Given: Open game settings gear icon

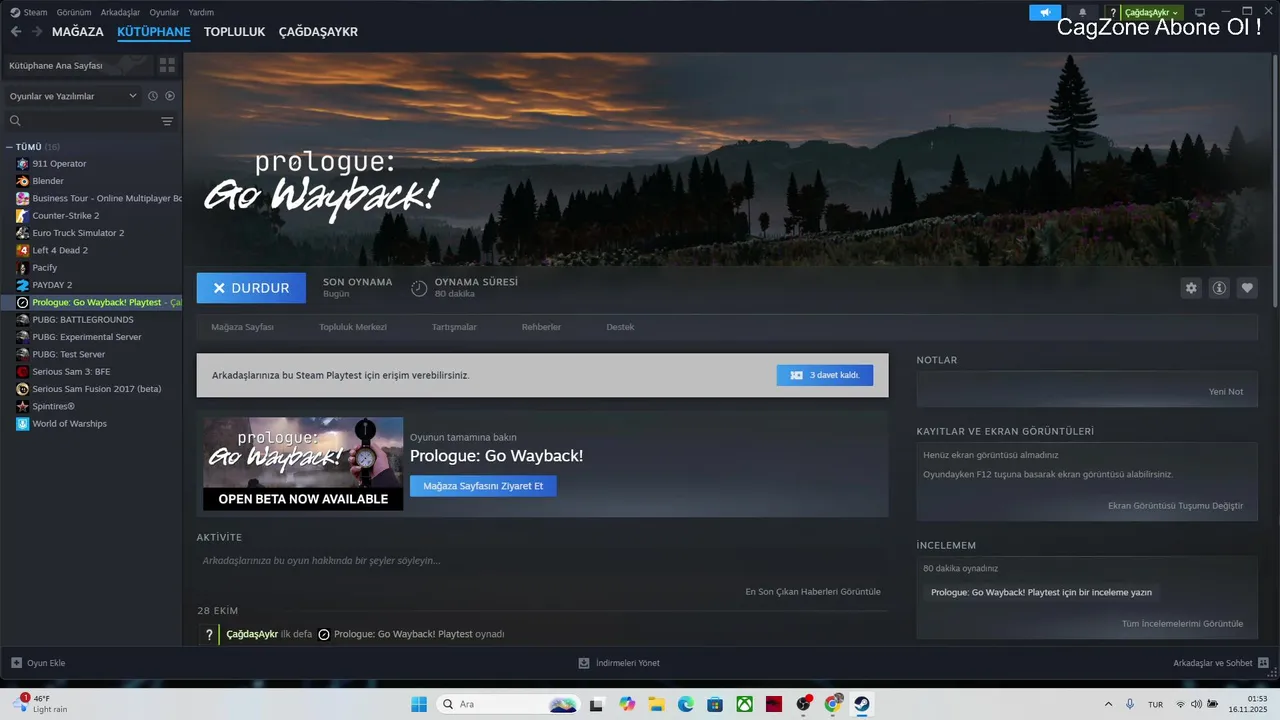Looking at the screenshot, I should click(1191, 288).
